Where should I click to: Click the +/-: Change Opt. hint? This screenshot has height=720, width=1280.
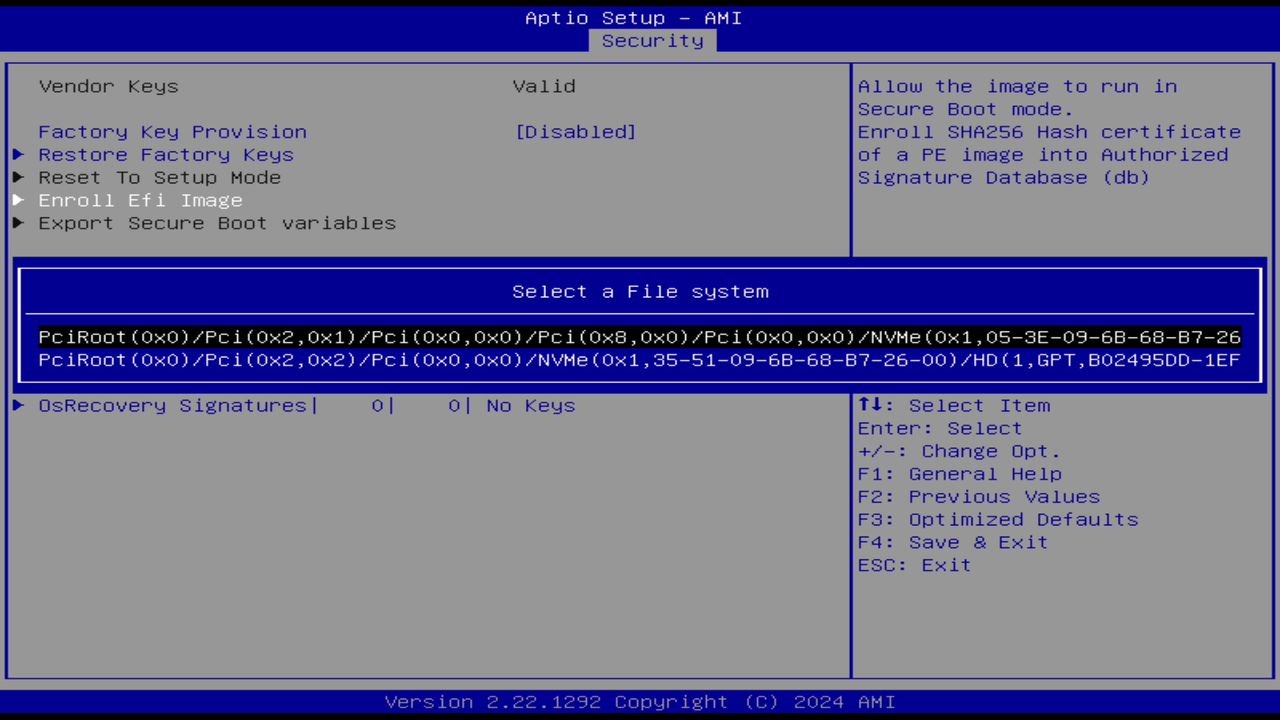(x=959, y=452)
